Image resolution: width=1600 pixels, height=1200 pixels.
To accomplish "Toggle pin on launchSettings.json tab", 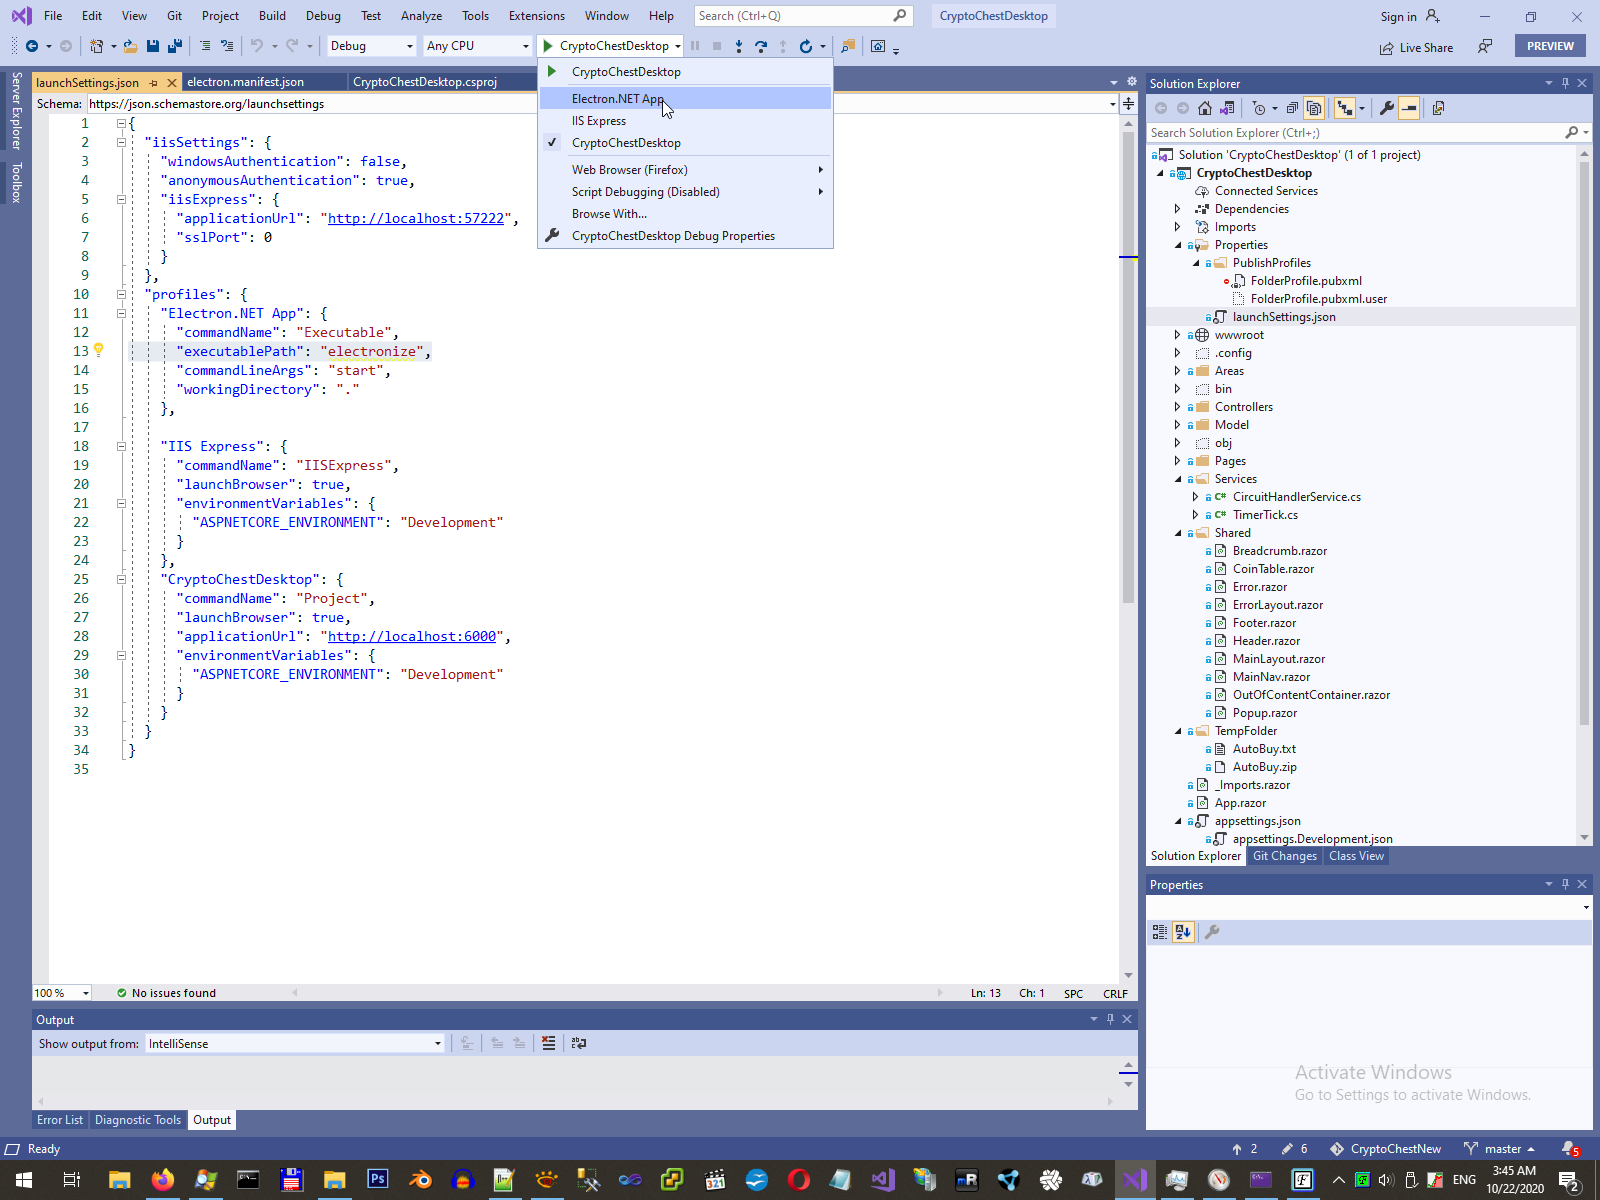I will point(153,83).
